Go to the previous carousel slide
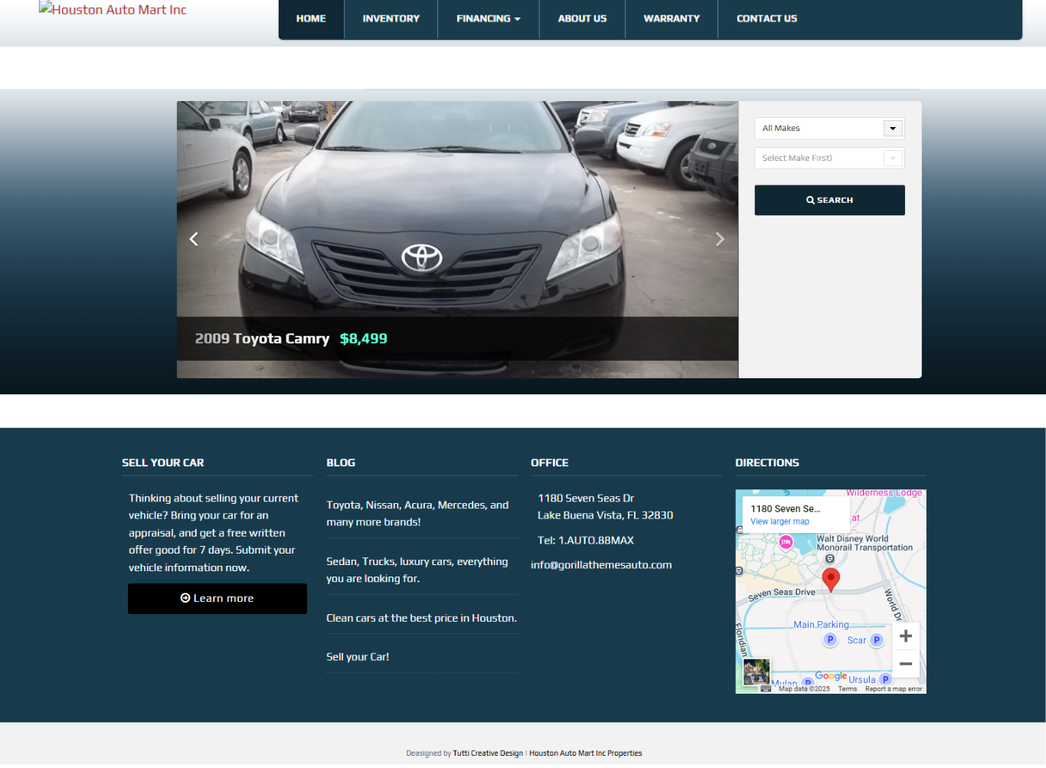Image resolution: width=1046 pixels, height=768 pixels. 193,239
